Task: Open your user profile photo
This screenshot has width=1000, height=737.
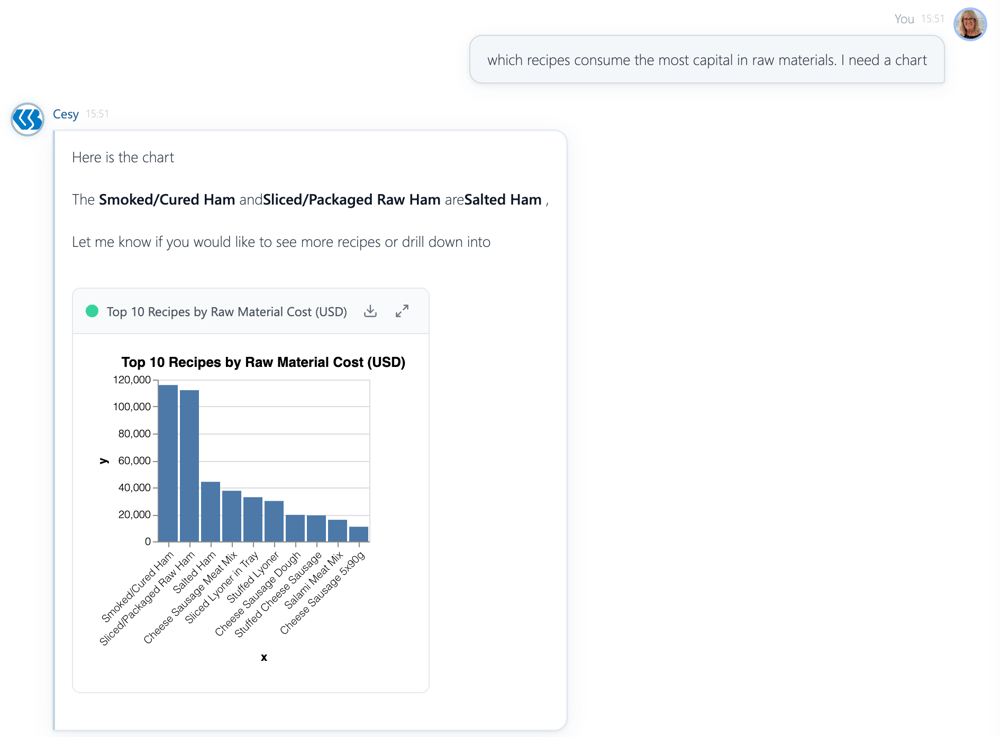Action: click(970, 24)
